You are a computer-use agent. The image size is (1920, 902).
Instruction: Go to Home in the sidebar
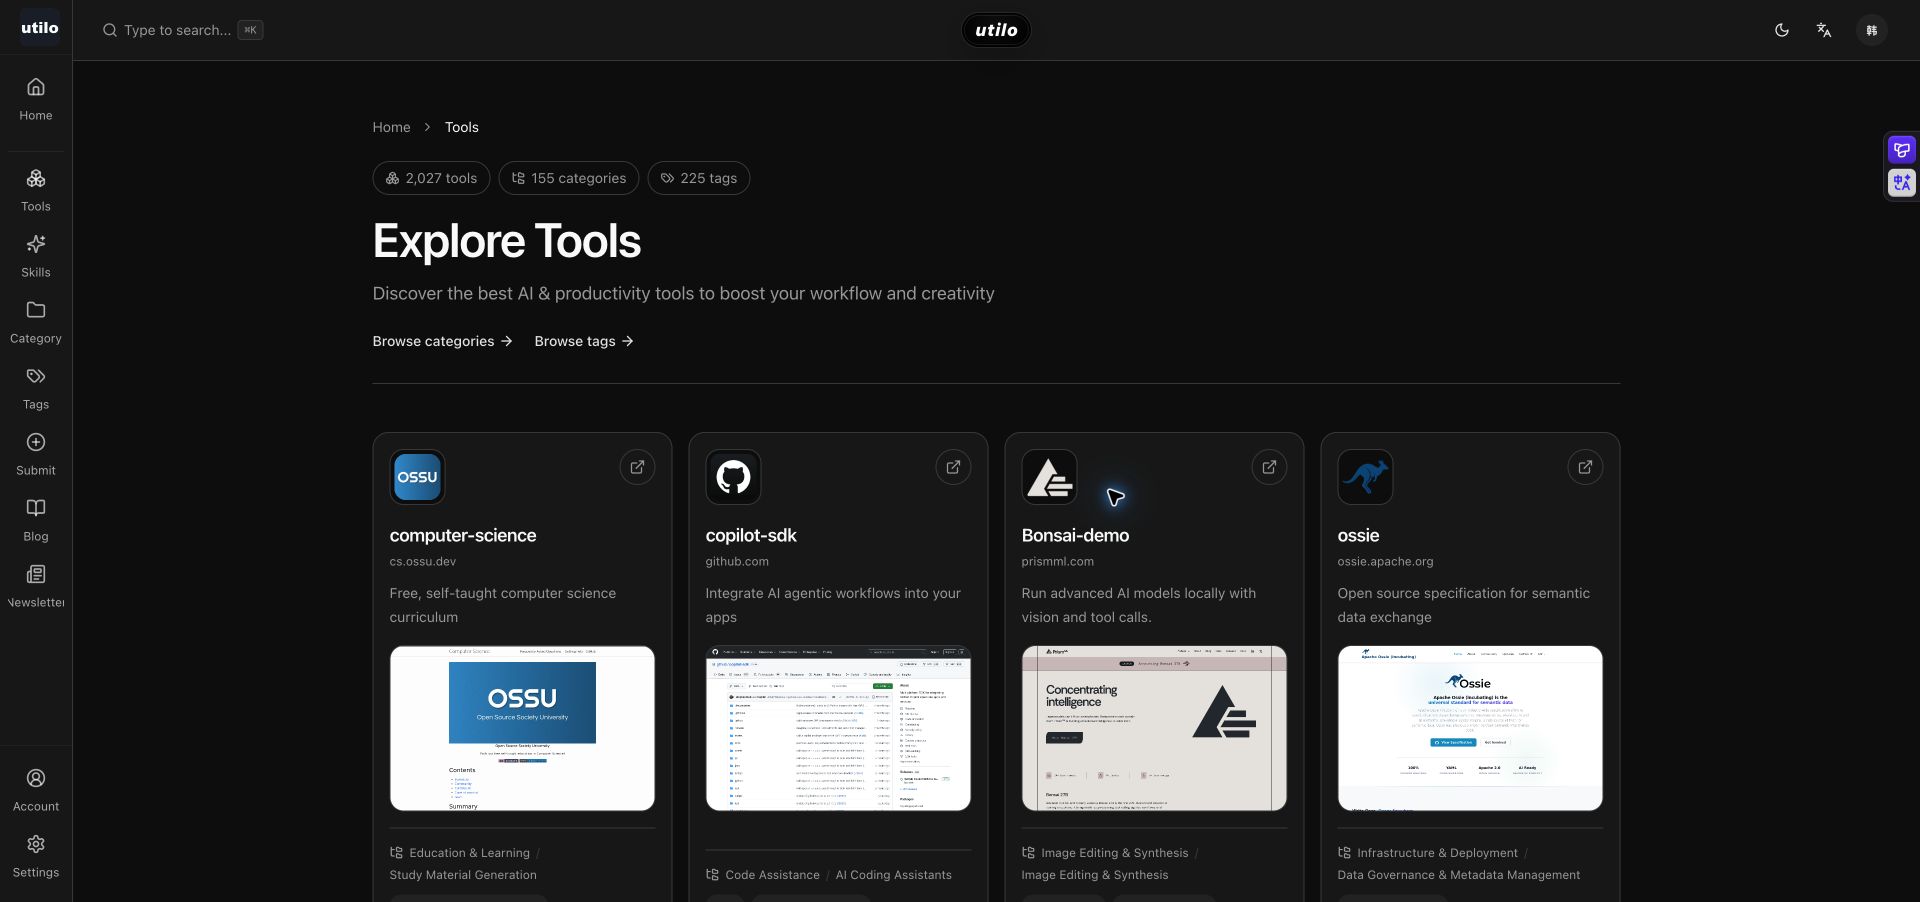pyautogui.click(x=36, y=99)
